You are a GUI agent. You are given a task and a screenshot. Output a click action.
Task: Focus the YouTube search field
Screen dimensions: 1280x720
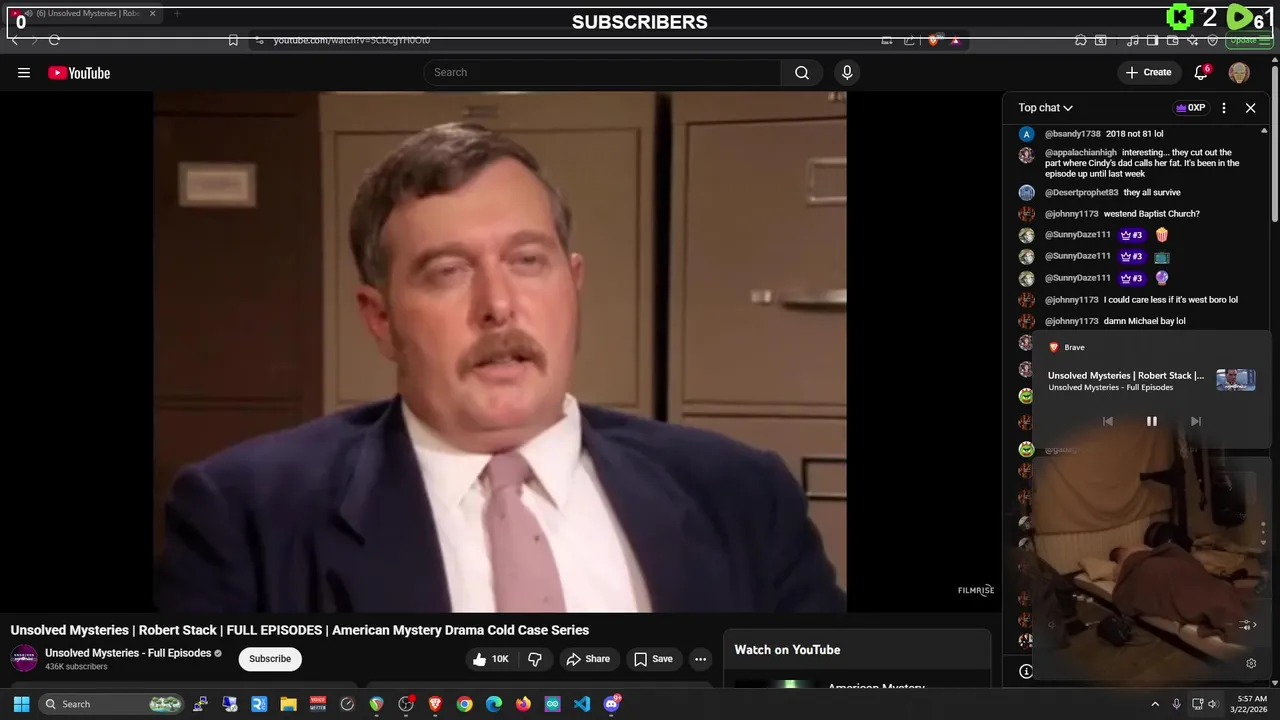coord(603,72)
